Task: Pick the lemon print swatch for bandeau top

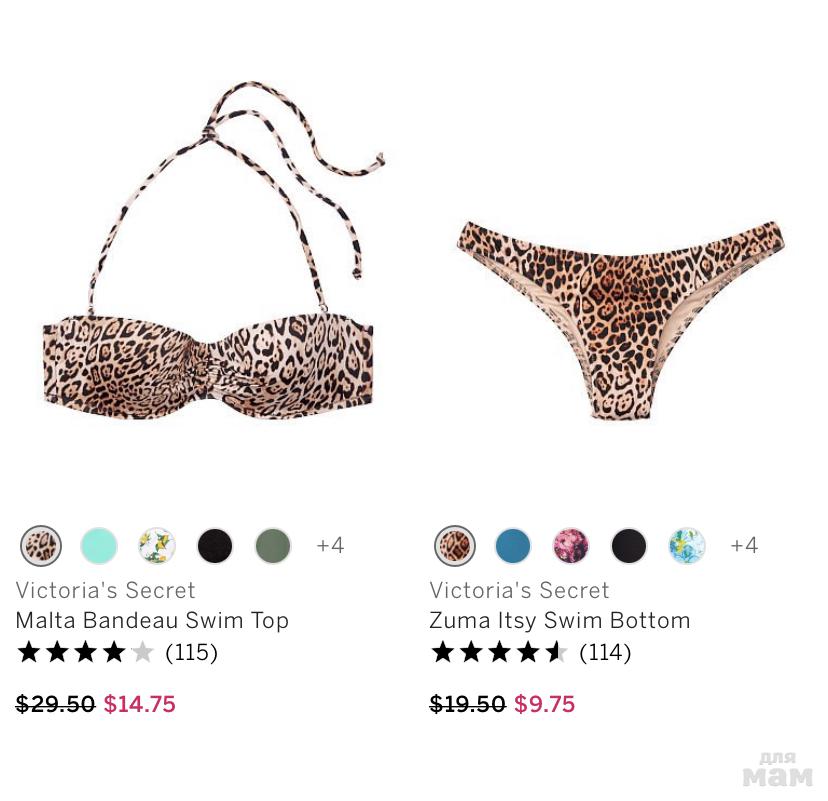Action: tap(157, 545)
